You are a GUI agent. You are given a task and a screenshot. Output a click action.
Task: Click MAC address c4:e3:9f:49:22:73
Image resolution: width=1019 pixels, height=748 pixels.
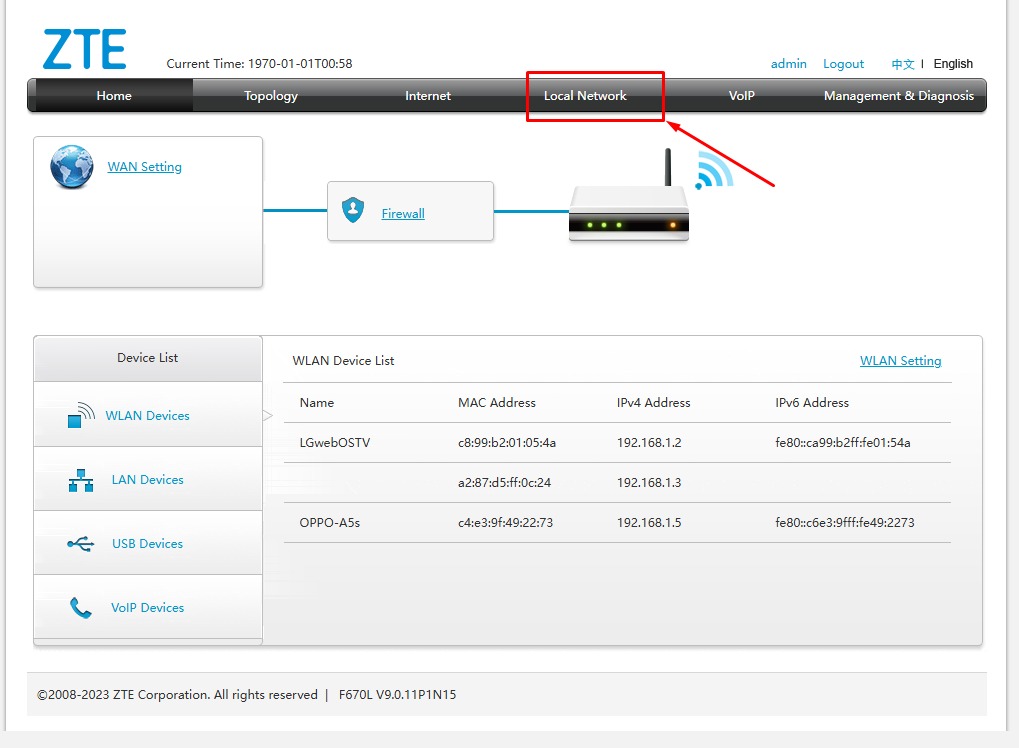506,522
